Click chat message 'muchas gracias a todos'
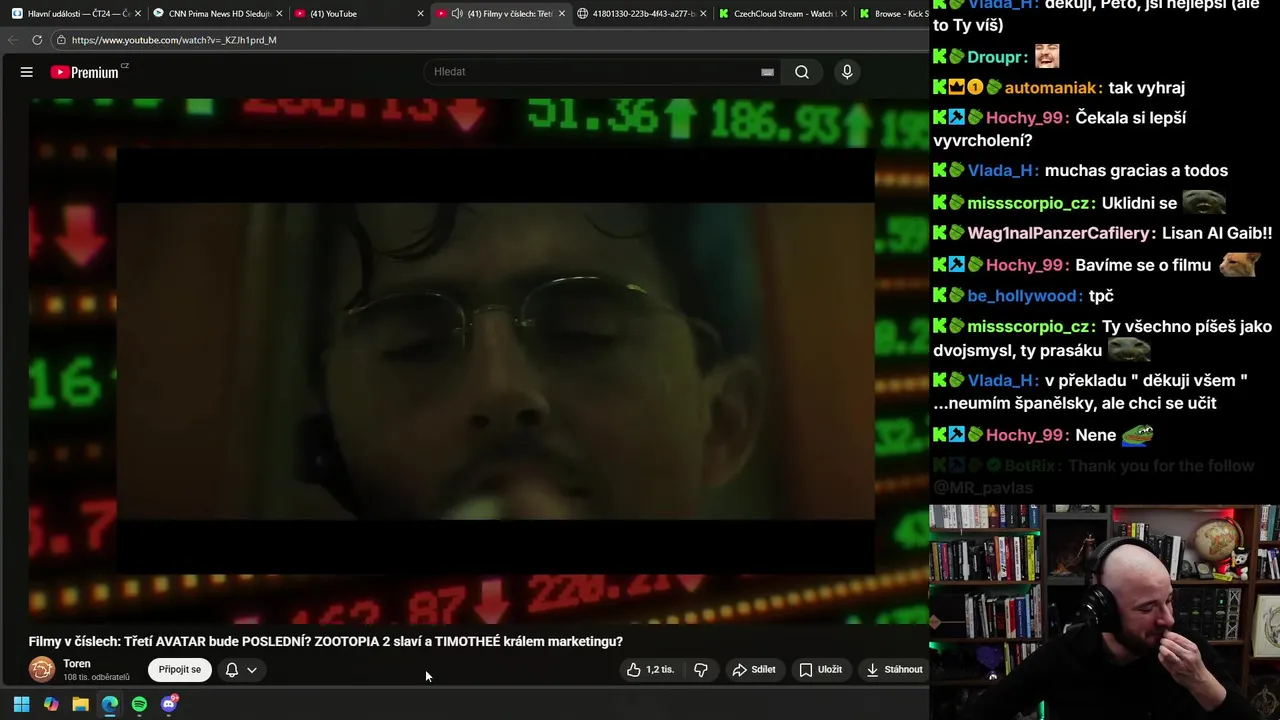The width and height of the screenshot is (1280, 720). [1136, 171]
